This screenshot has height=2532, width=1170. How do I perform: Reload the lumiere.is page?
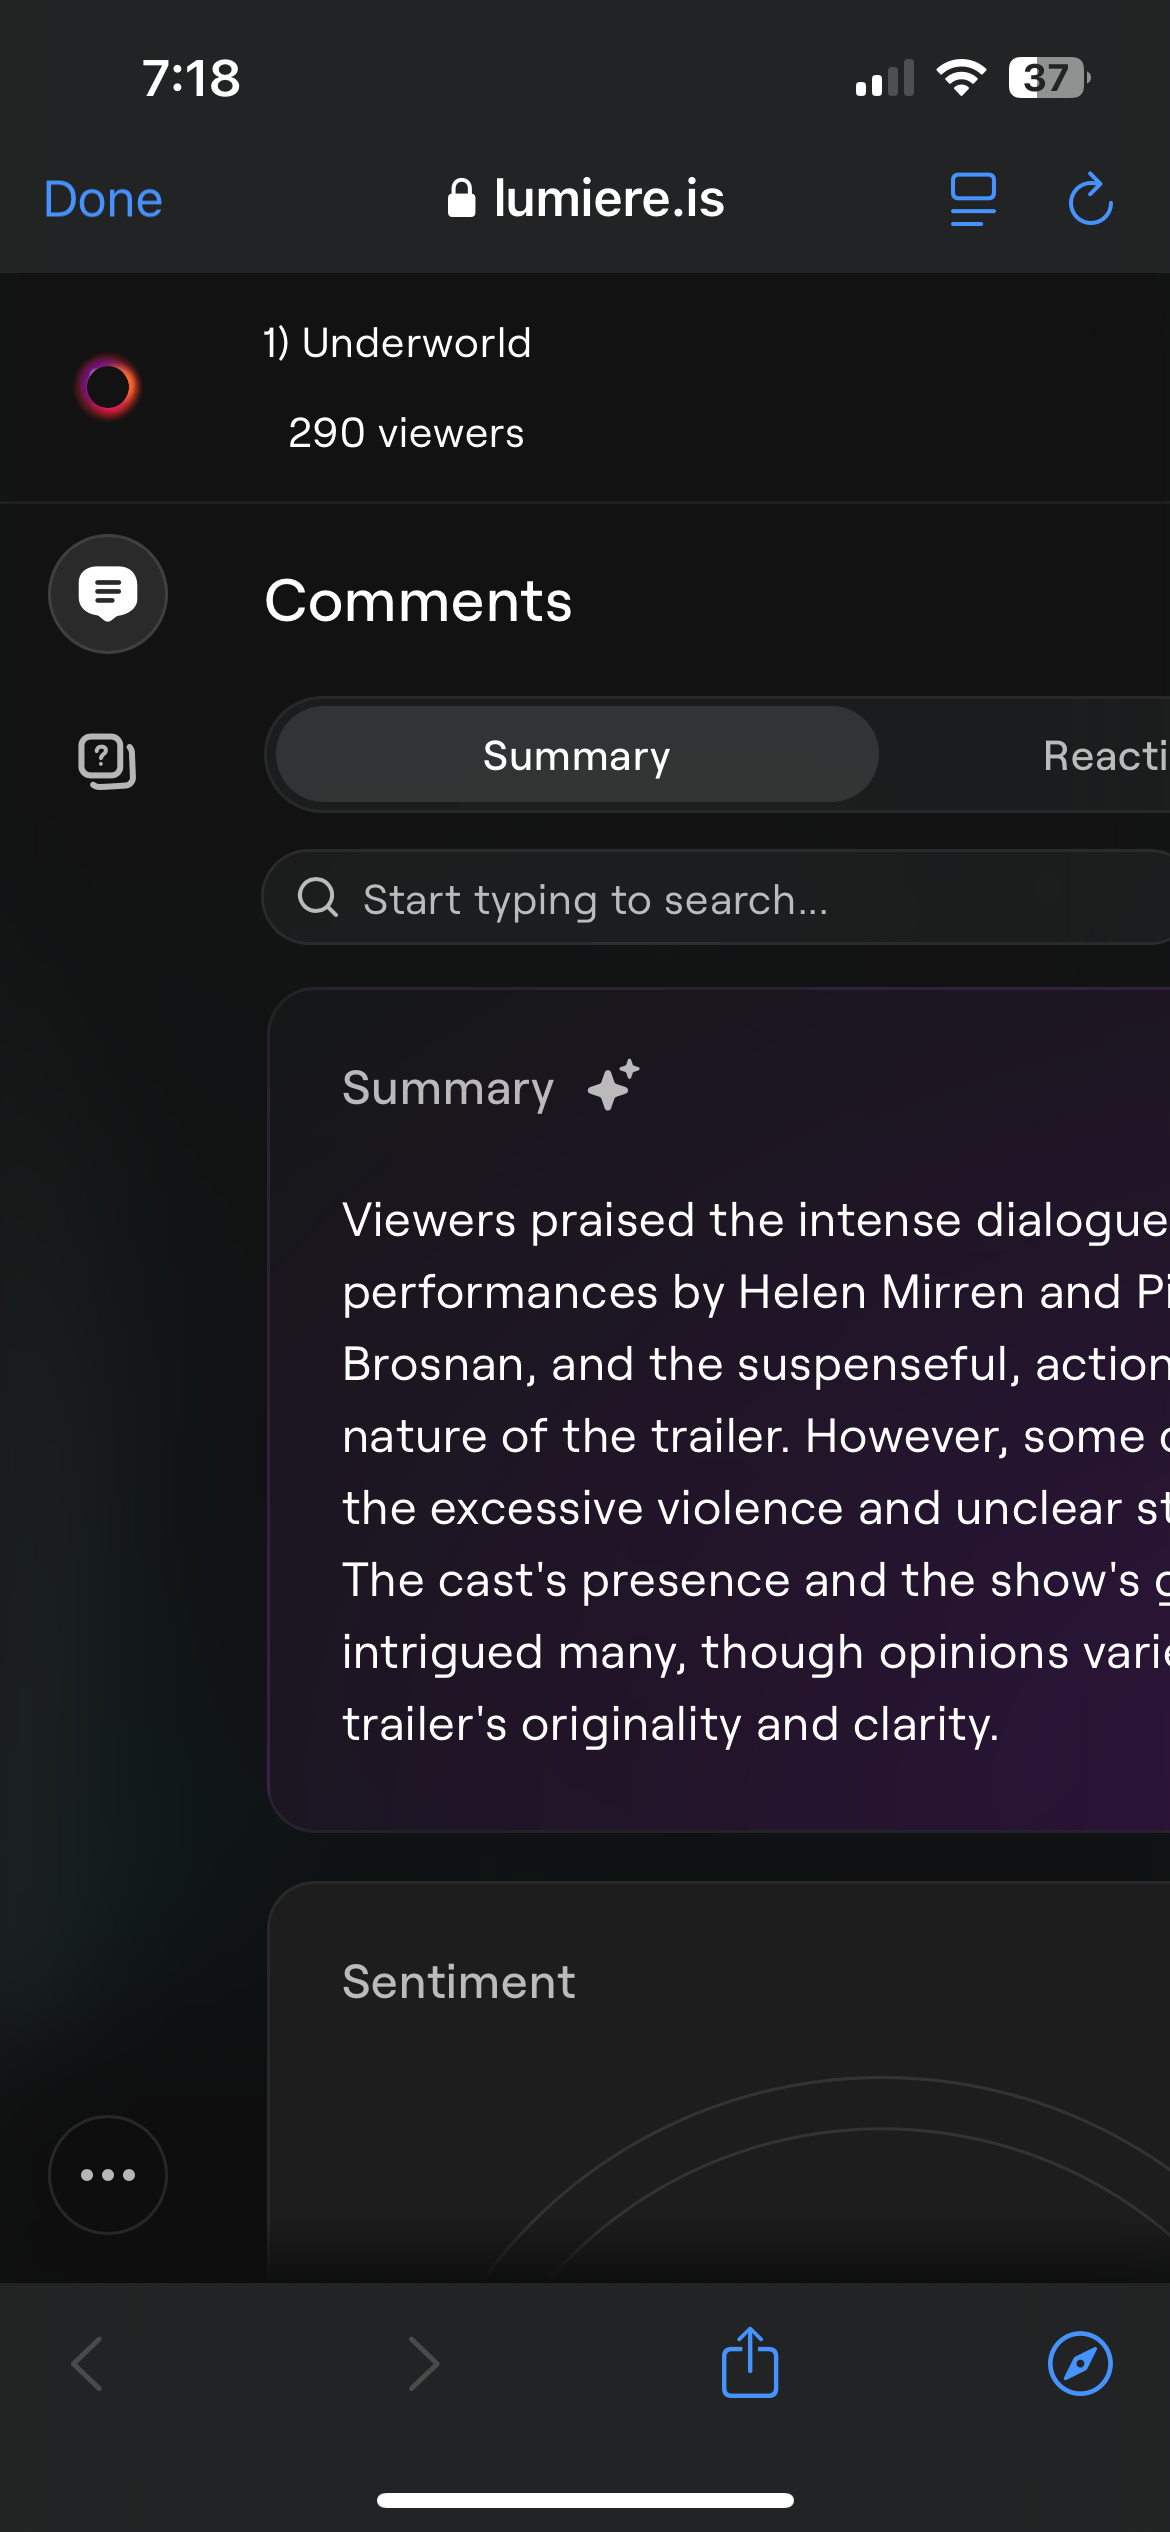pyautogui.click(x=1090, y=199)
